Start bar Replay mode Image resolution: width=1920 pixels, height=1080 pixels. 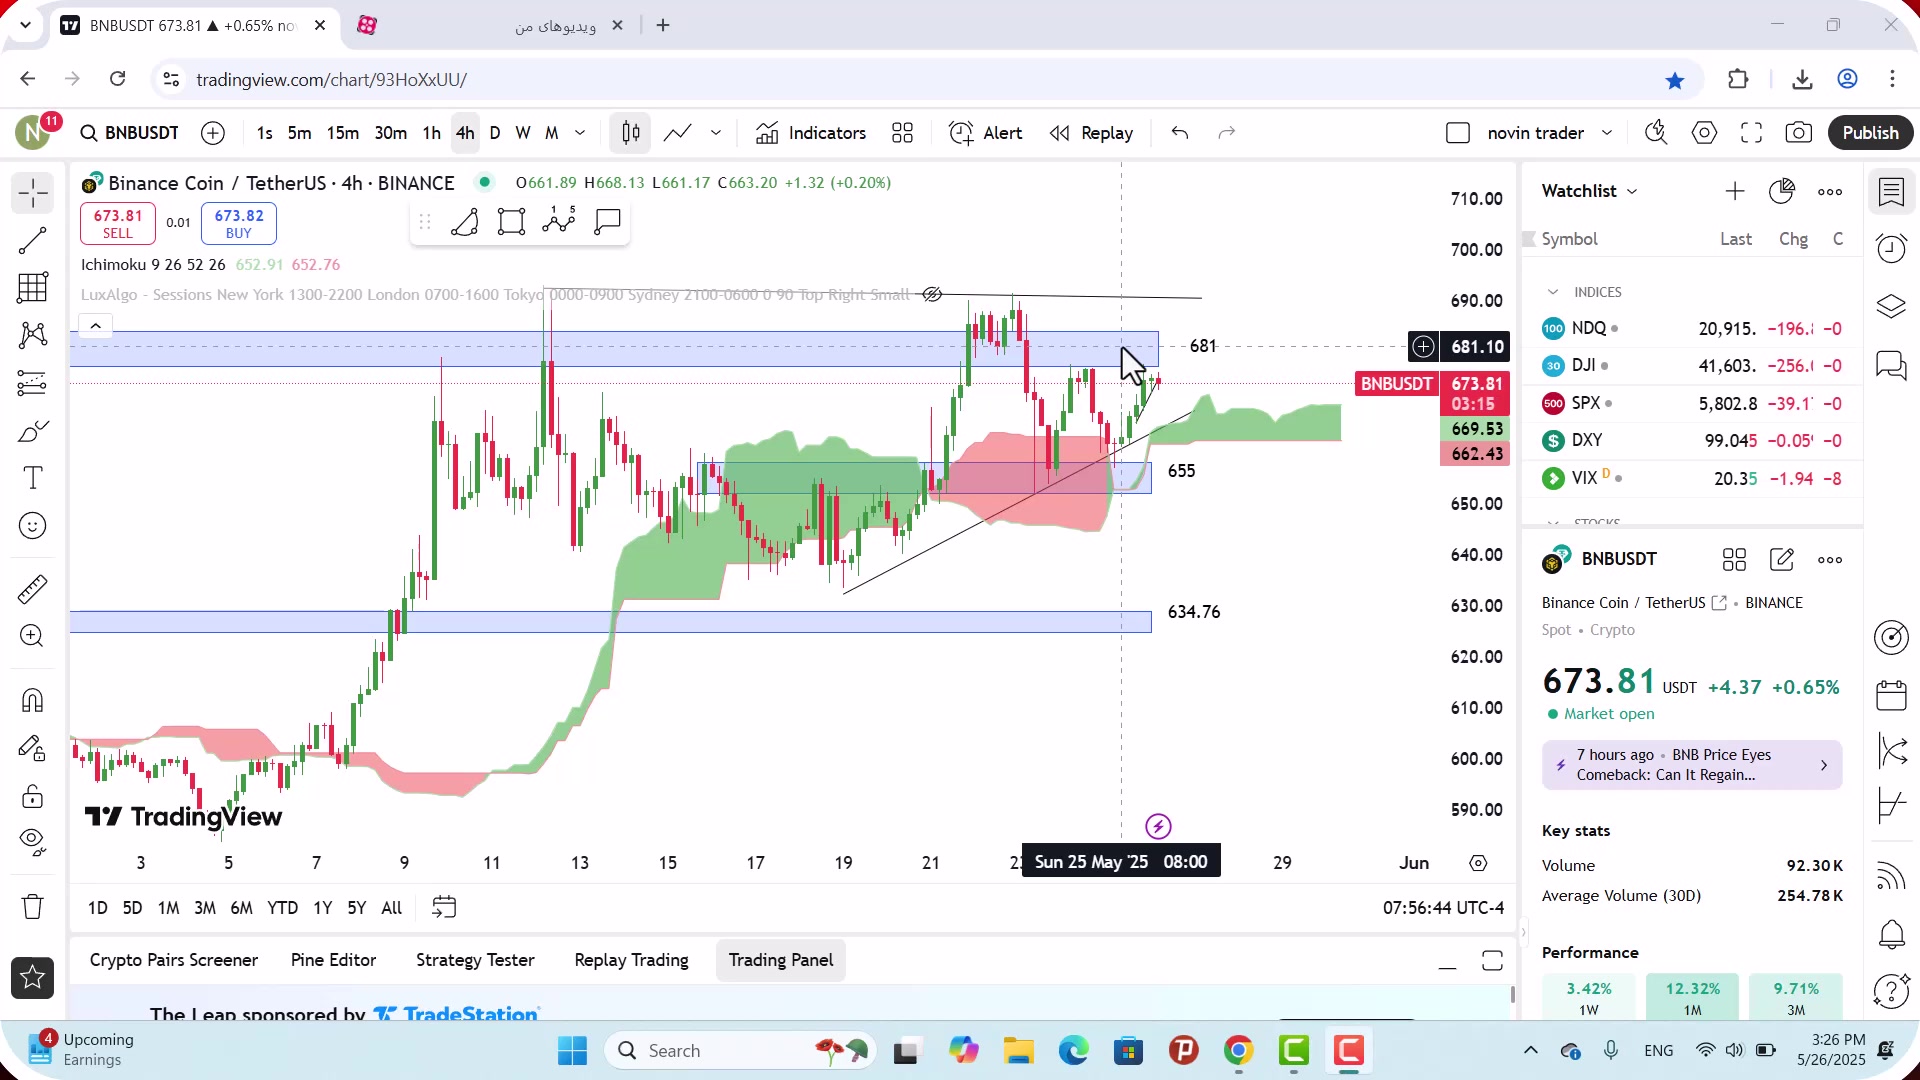(1091, 133)
